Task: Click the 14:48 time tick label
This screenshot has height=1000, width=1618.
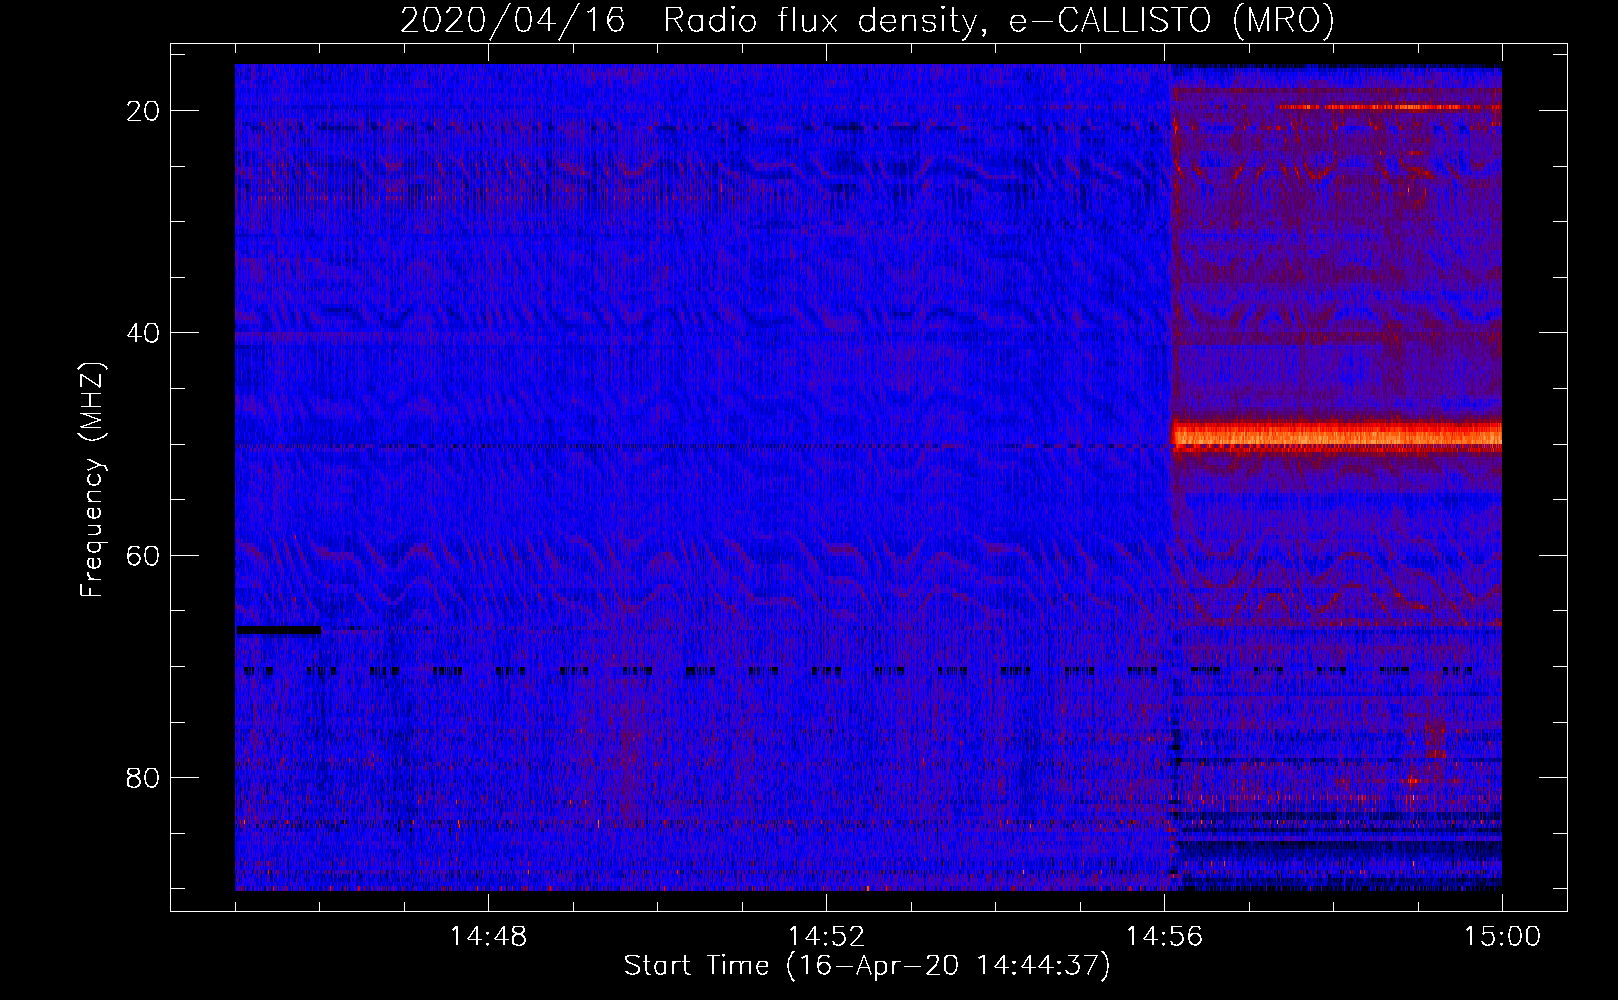Action: point(488,937)
